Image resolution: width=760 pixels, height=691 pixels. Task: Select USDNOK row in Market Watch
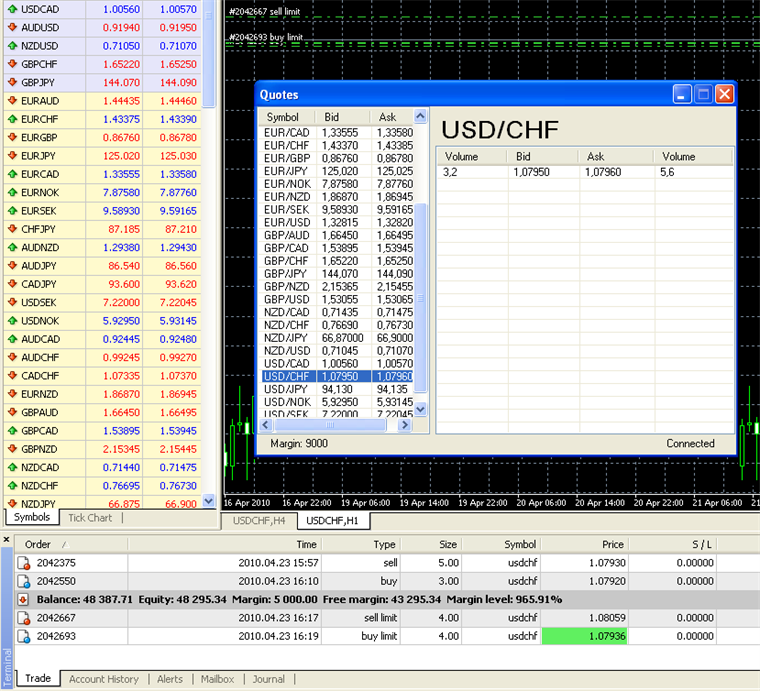coord(102,321)
